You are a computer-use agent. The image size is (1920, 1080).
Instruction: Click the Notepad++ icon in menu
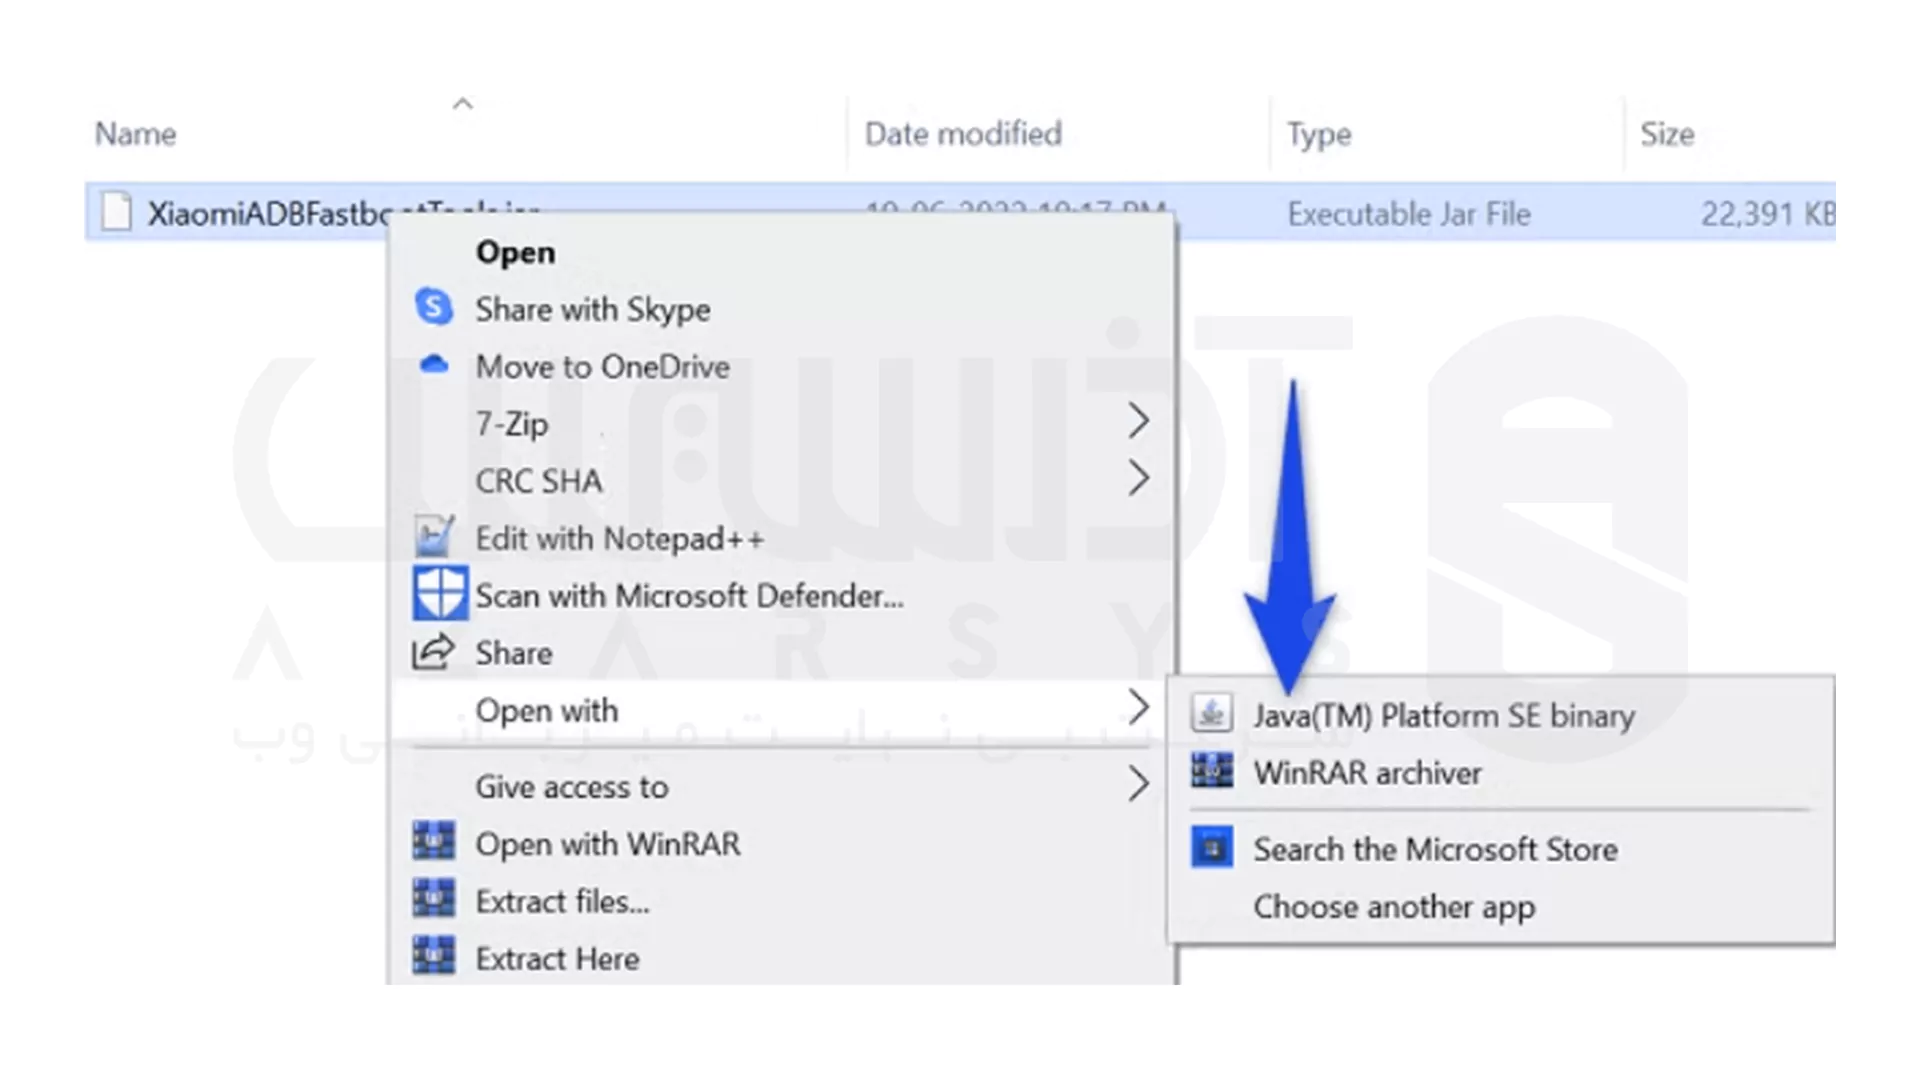(x=434, y=537)
